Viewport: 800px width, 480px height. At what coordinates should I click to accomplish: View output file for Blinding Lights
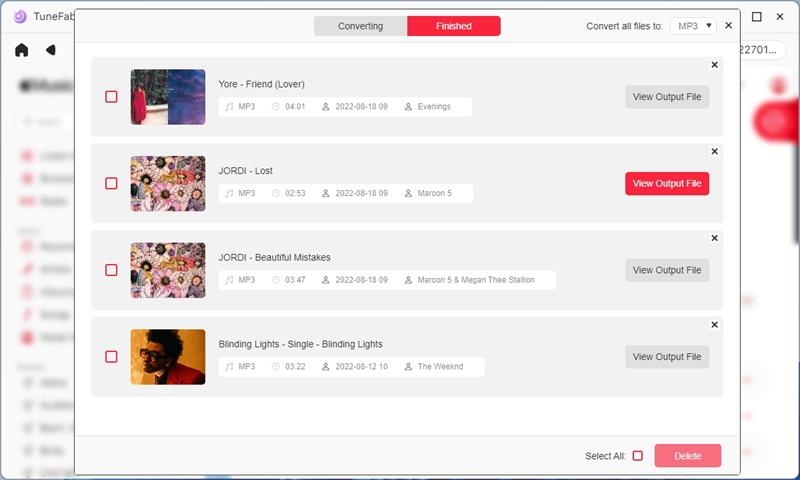[667, 357]
